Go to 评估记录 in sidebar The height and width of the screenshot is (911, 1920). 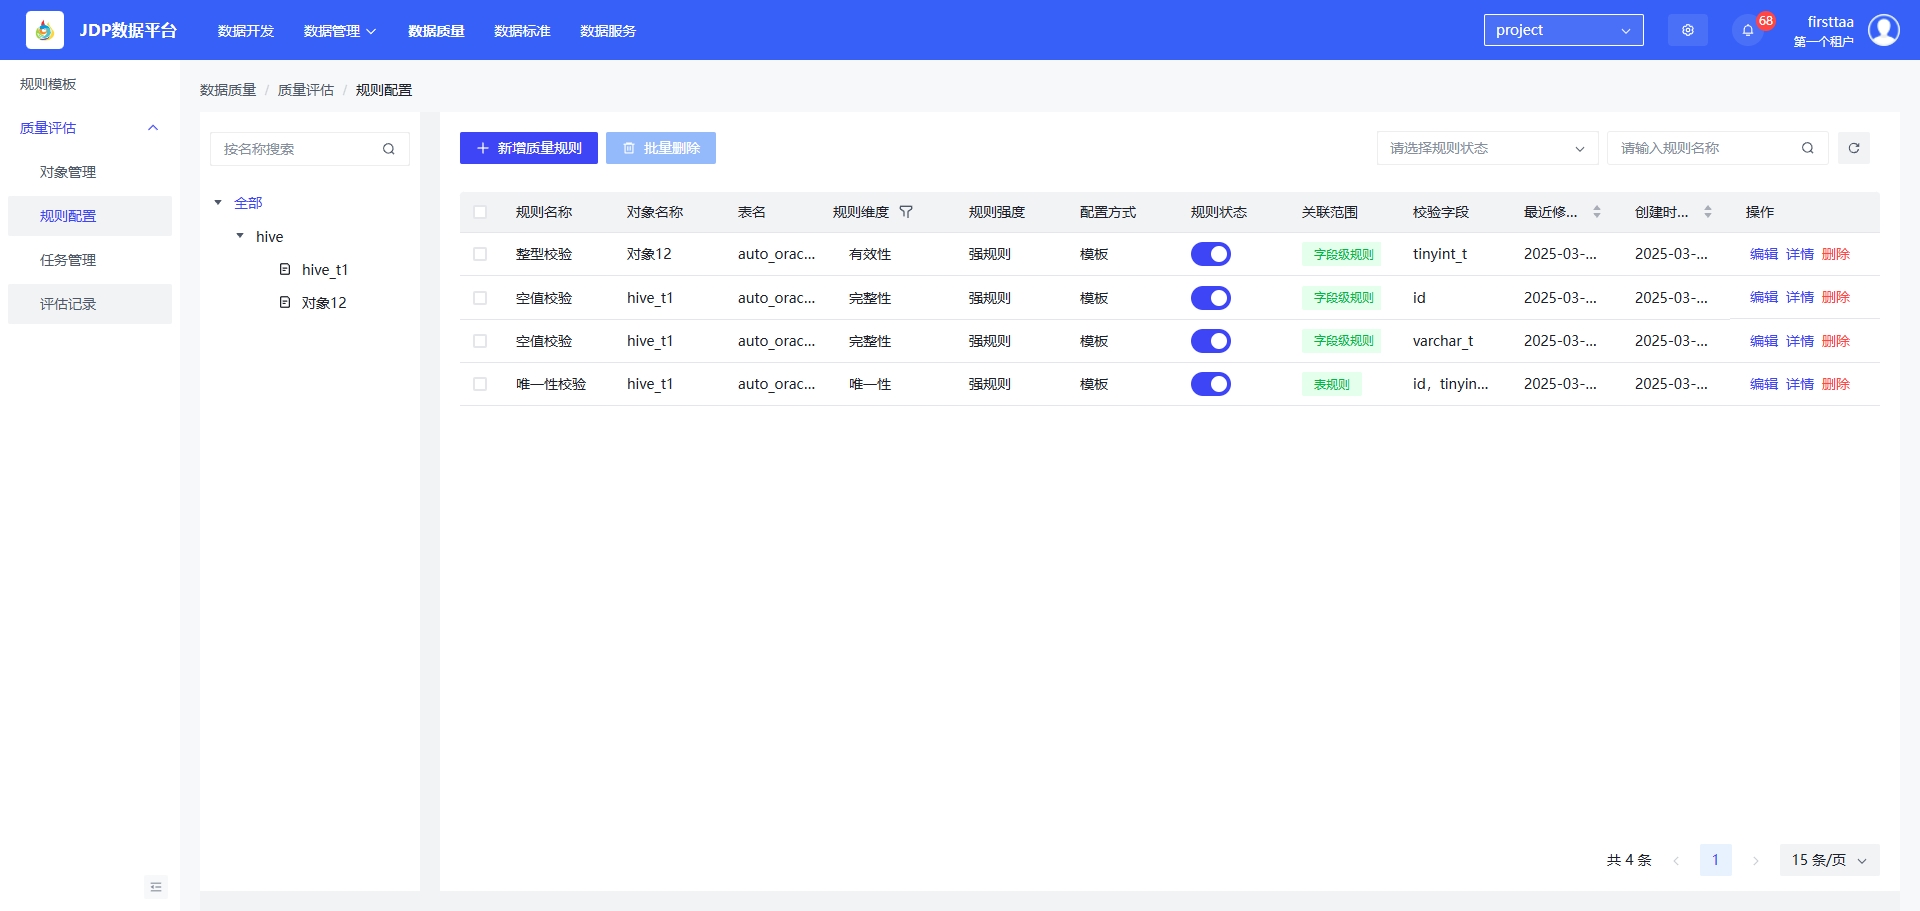coord(90,304)
